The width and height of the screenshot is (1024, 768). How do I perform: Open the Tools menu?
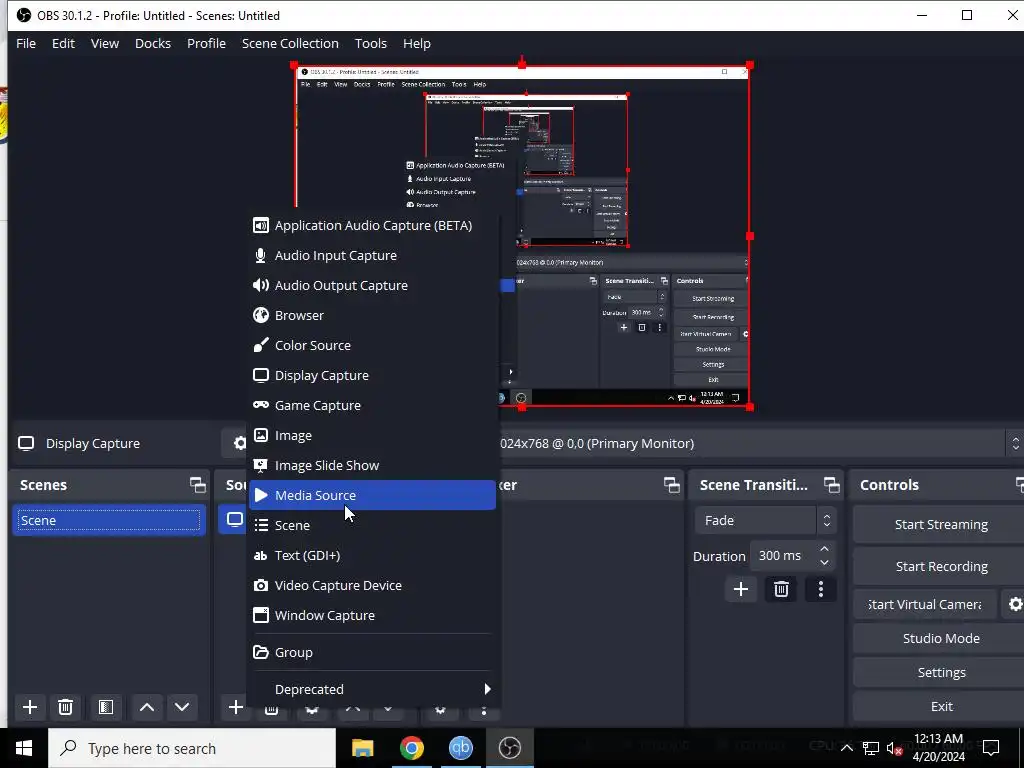coord(371,43)
